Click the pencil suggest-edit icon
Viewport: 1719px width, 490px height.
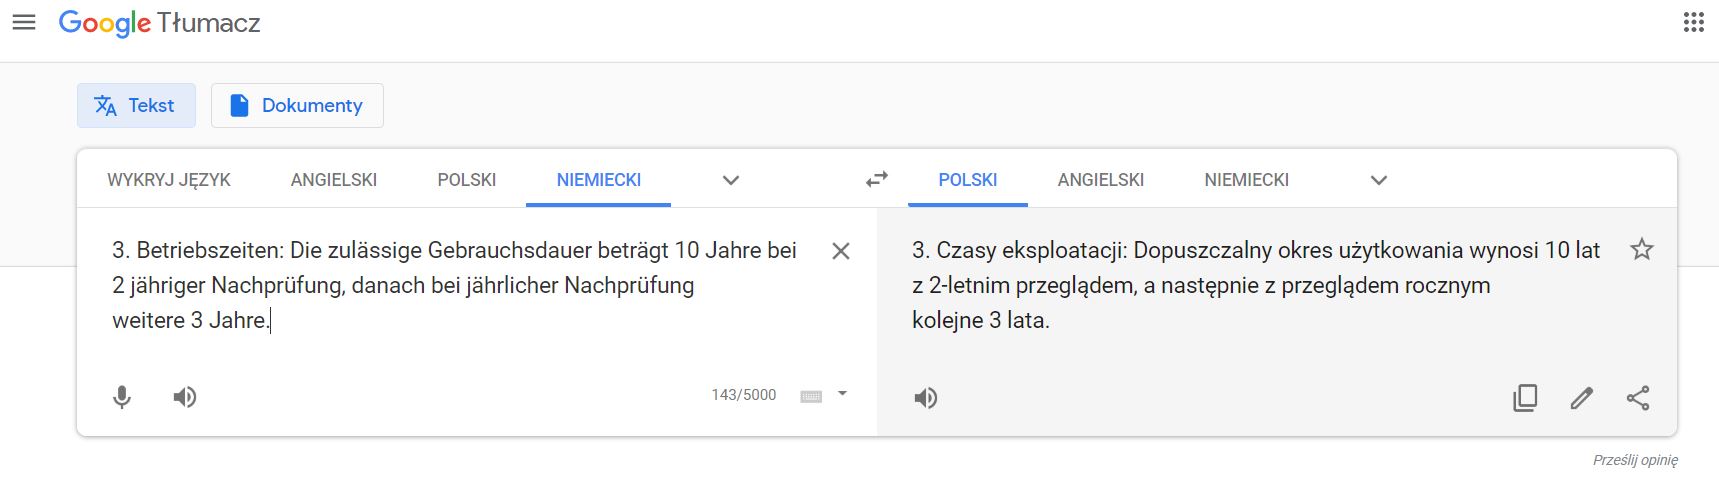(x=1582, y=398)
